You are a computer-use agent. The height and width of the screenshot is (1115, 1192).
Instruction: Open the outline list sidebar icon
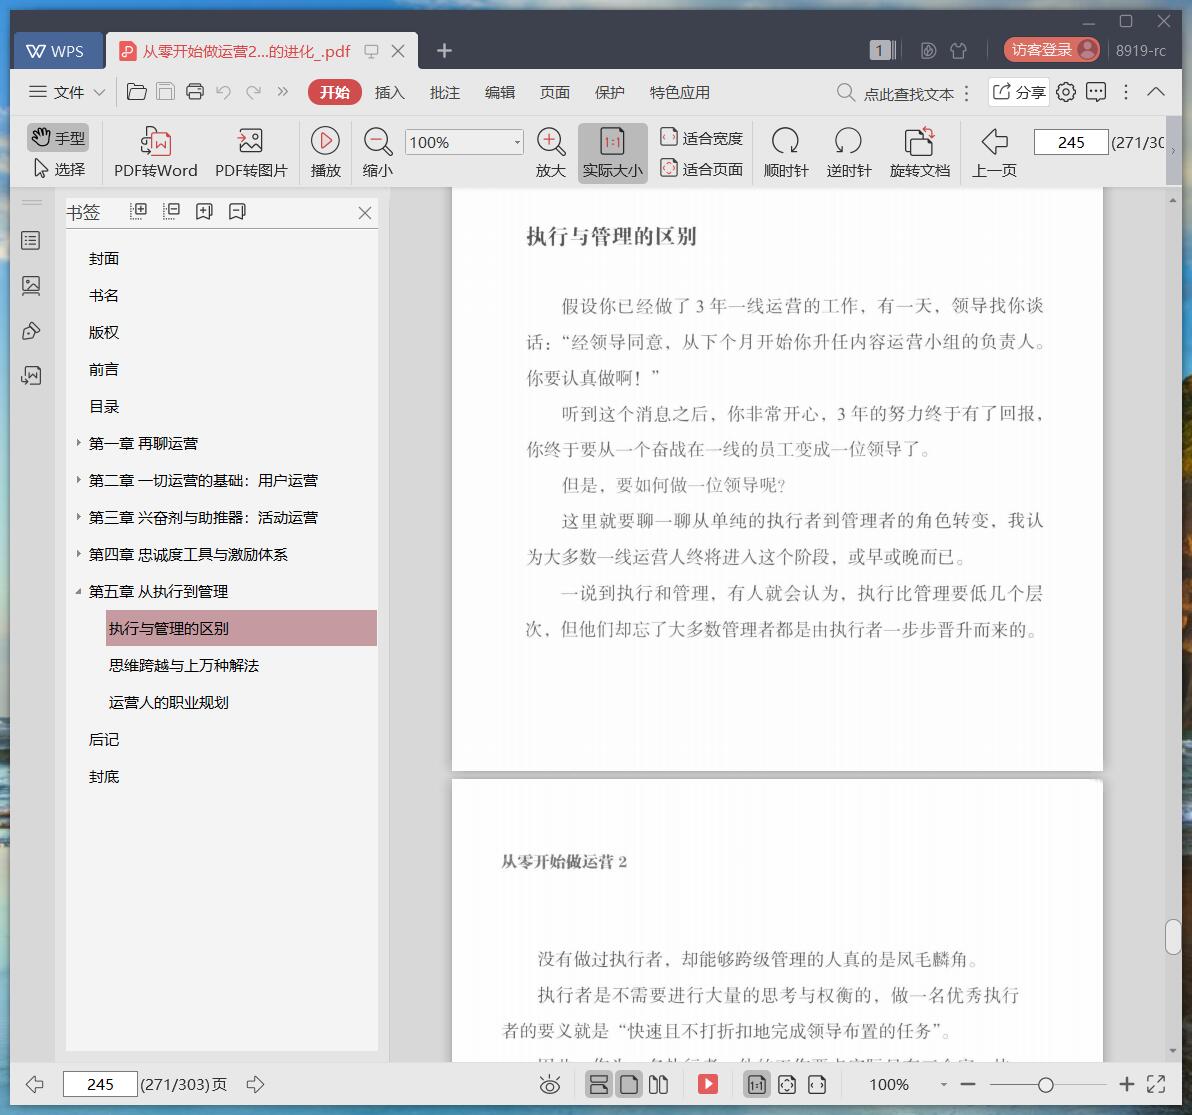pos(31,241)
